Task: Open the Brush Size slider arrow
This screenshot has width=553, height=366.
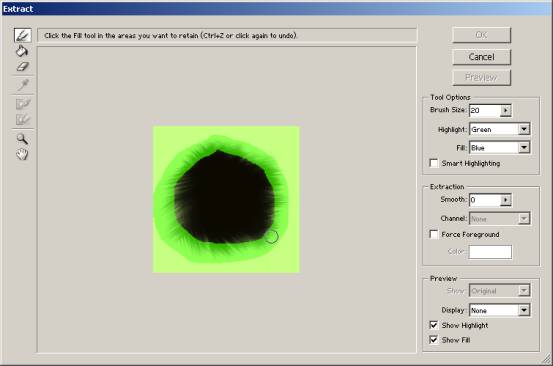Action: 506,111
